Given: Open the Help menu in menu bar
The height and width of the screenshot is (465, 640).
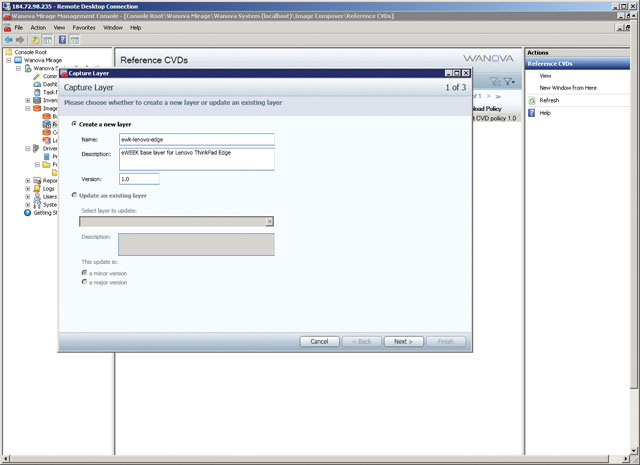Looking at the screenshot, I should [136, 27].
